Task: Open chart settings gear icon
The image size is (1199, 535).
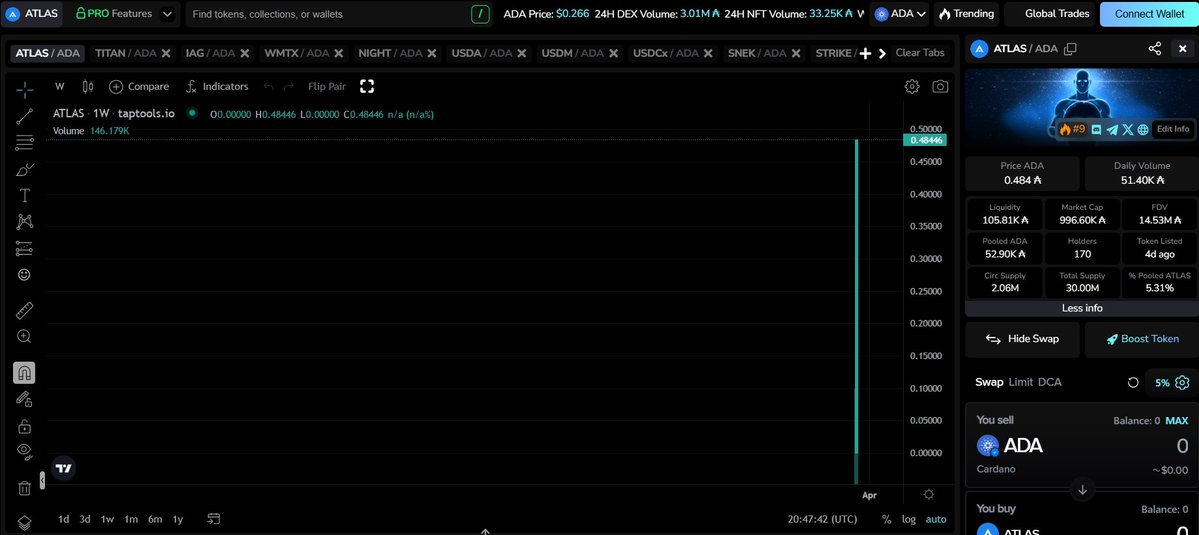Action: click(911, 86)
